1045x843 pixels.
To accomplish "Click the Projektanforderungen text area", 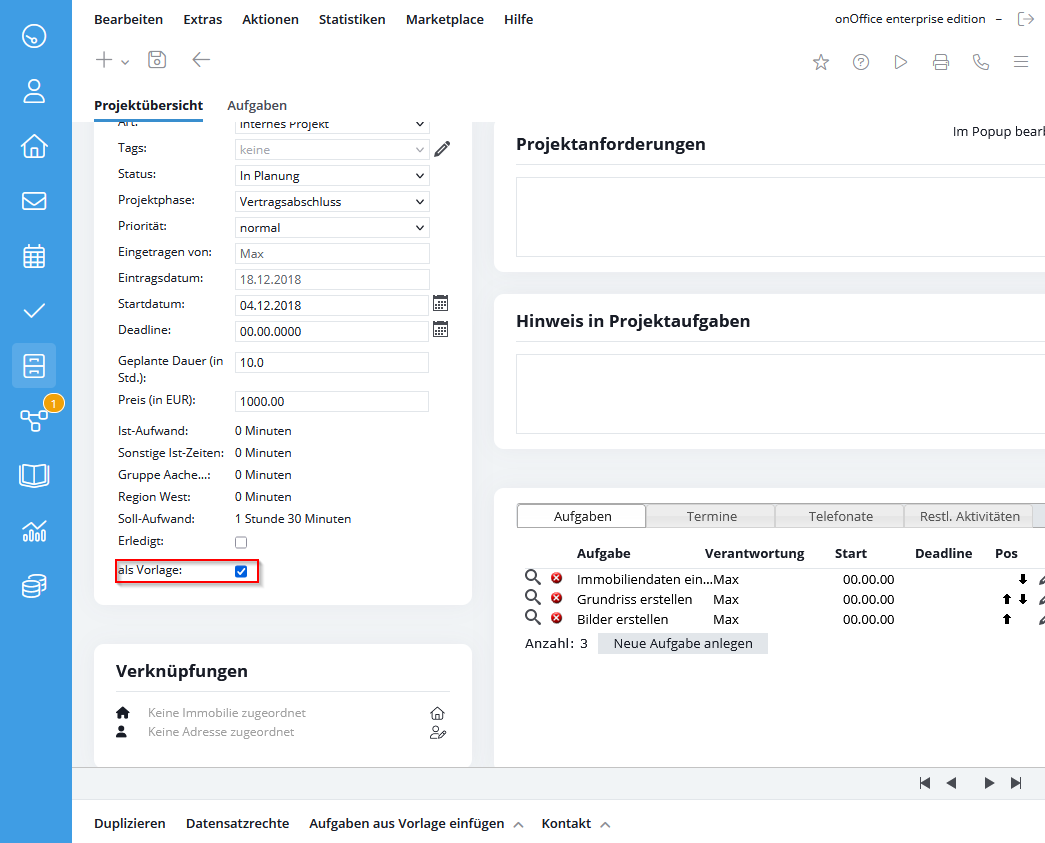I will coord(780,217).
